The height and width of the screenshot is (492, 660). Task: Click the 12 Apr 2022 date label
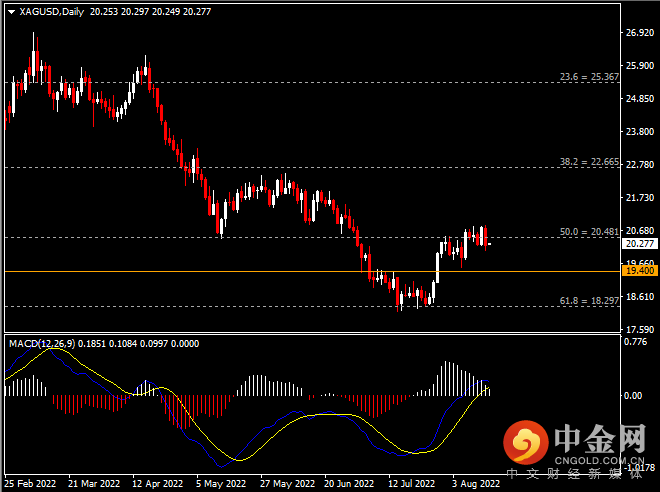tap(157, 484)
